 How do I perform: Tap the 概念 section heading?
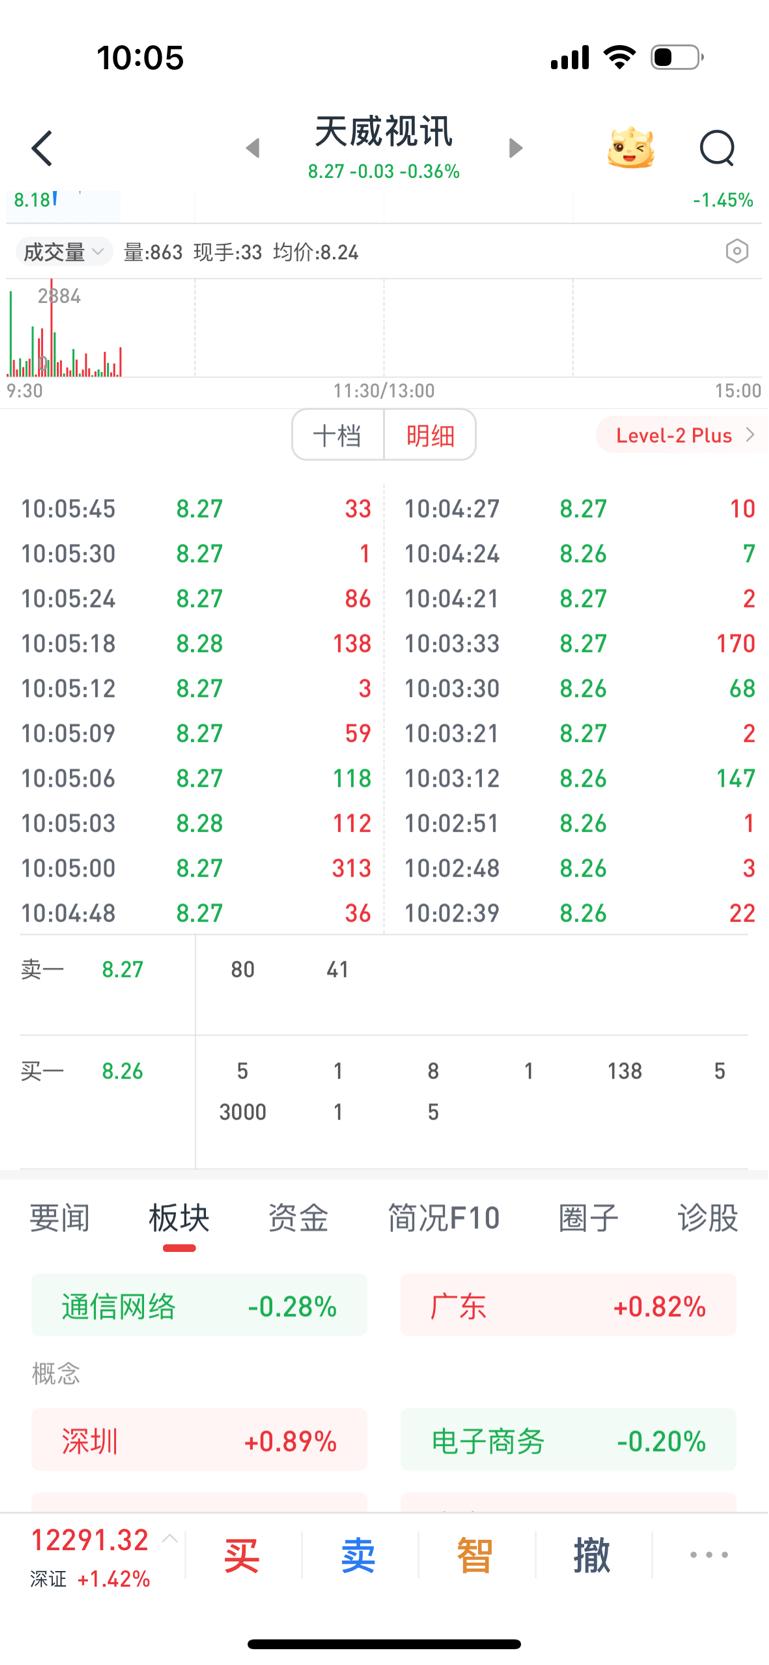coord(56,1374)
